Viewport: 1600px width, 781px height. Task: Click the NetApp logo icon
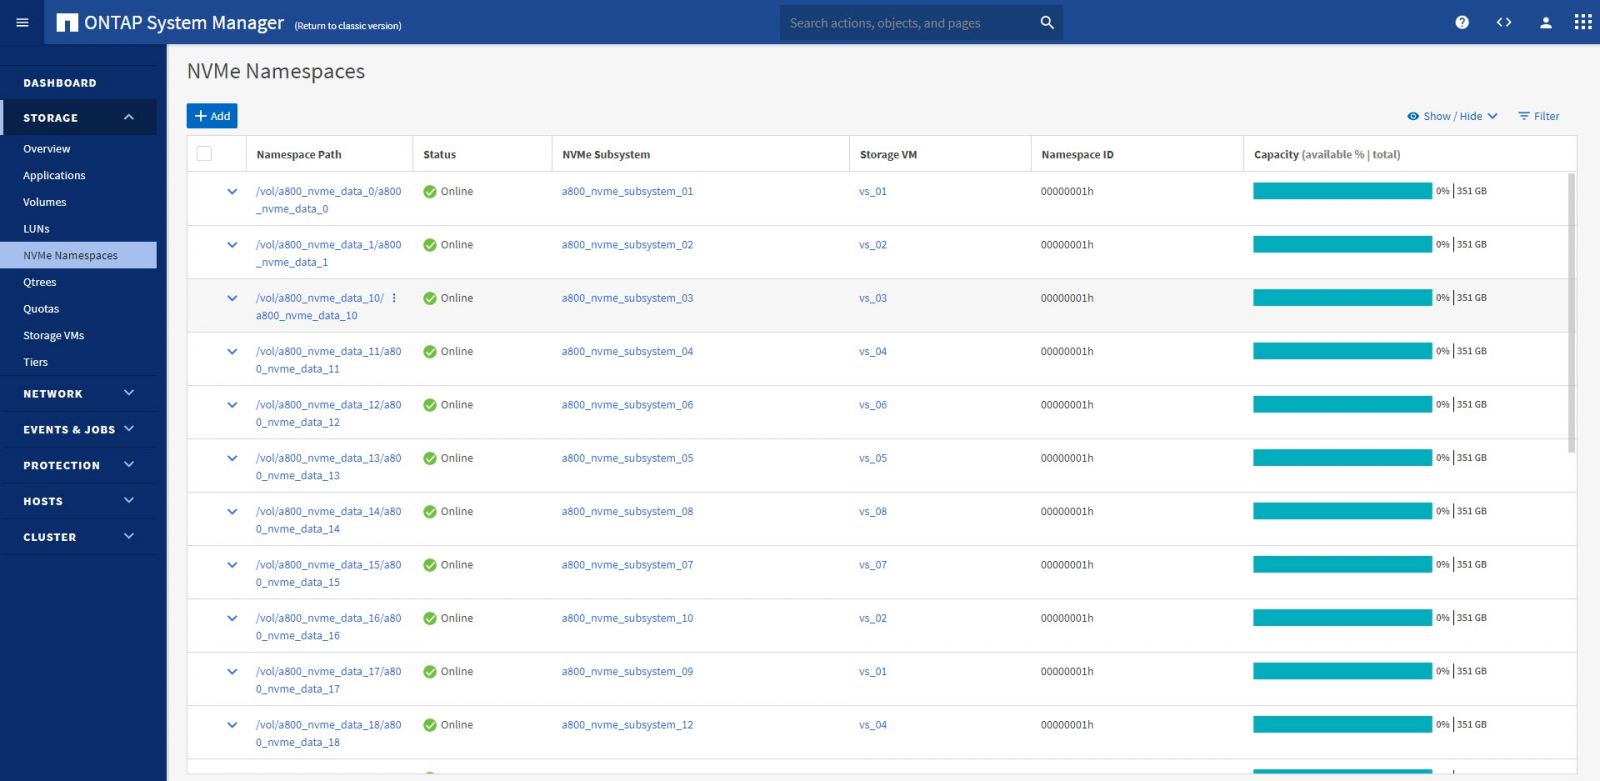click(67, 22)
